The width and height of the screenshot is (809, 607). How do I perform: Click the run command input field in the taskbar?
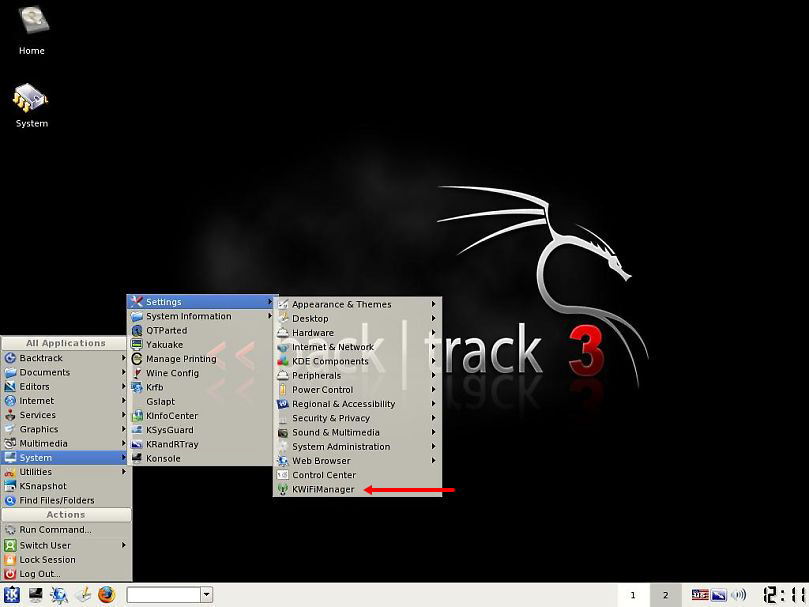coord(164,595)
